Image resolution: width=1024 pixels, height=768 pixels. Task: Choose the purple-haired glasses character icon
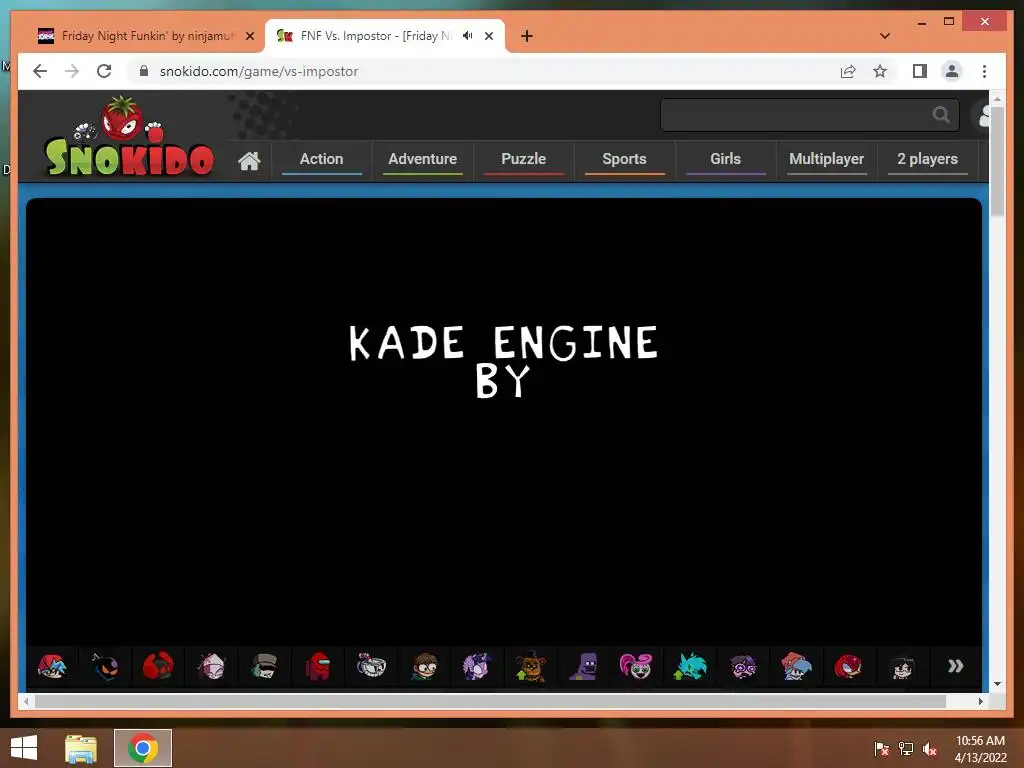(743, 667)
